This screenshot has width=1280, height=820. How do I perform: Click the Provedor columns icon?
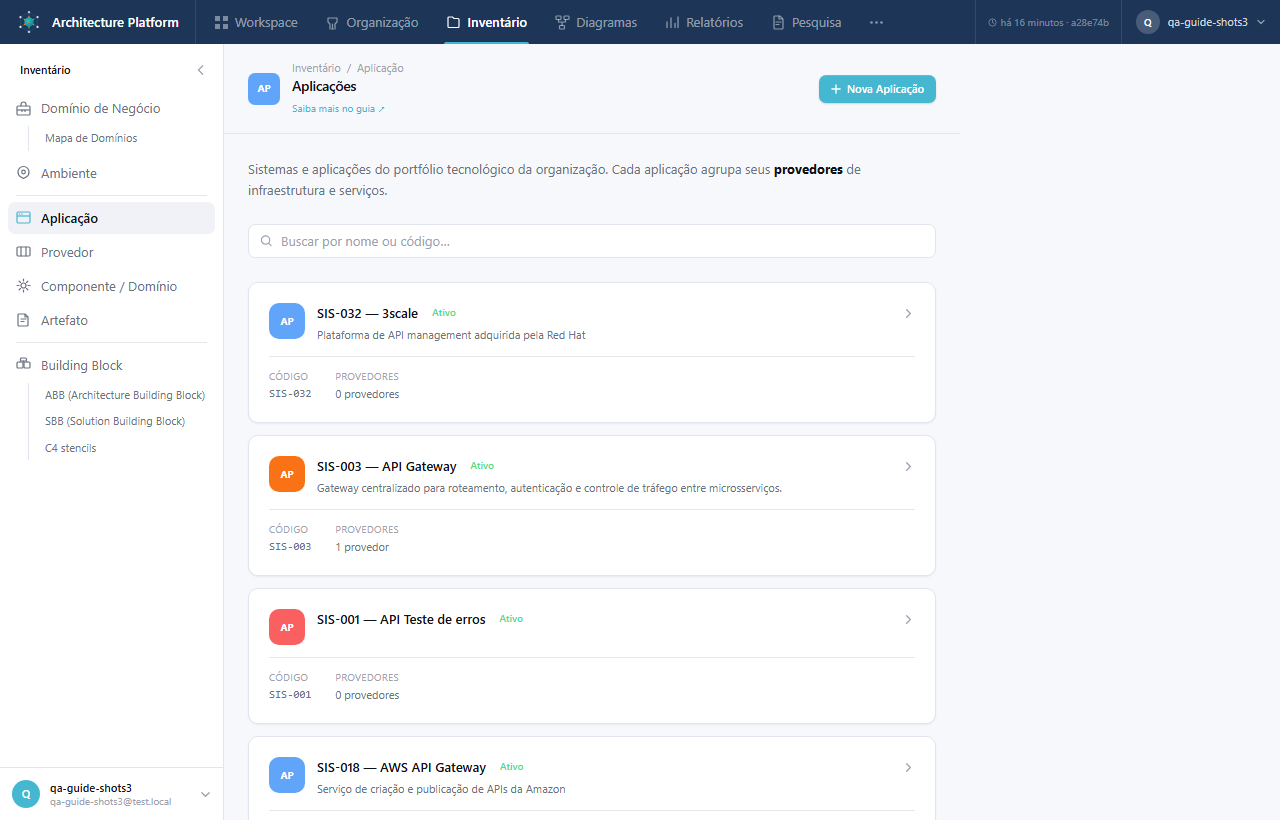(23, 252)
